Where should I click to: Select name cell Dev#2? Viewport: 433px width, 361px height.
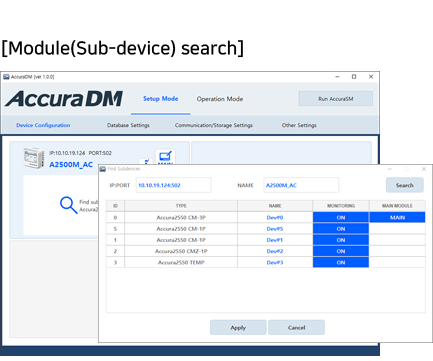(x=275, y=251)
